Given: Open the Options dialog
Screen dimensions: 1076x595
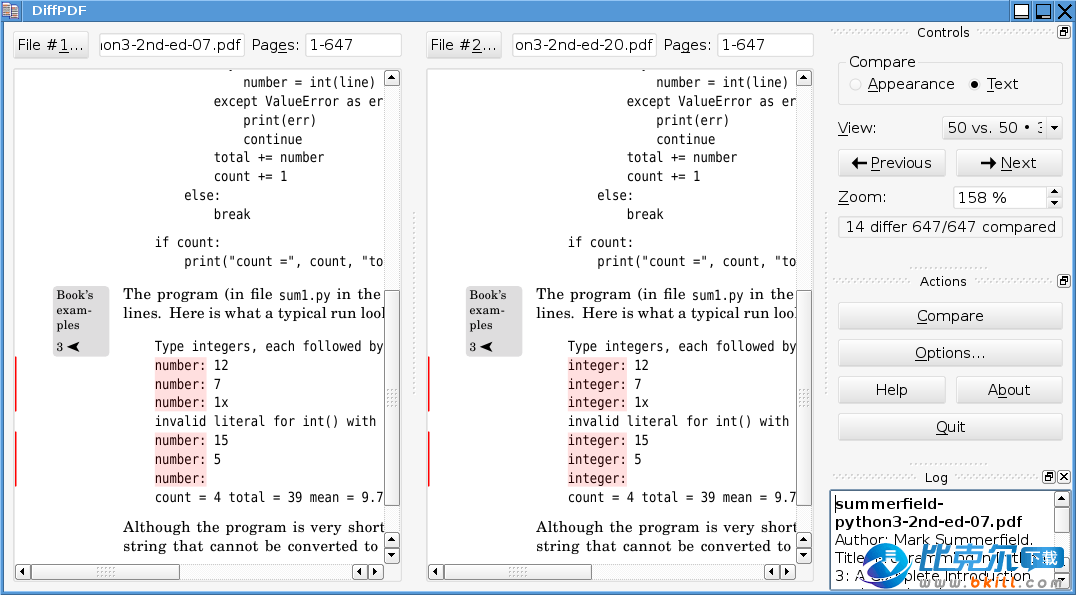Looking at the screenshot, I should [950, 353].
